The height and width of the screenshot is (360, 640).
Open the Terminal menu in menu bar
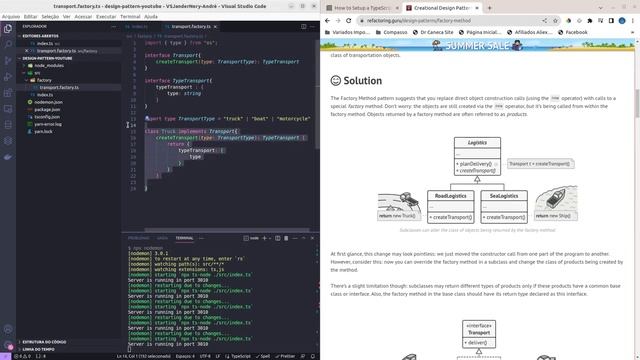pyautogui.click(x=130, y=17)
